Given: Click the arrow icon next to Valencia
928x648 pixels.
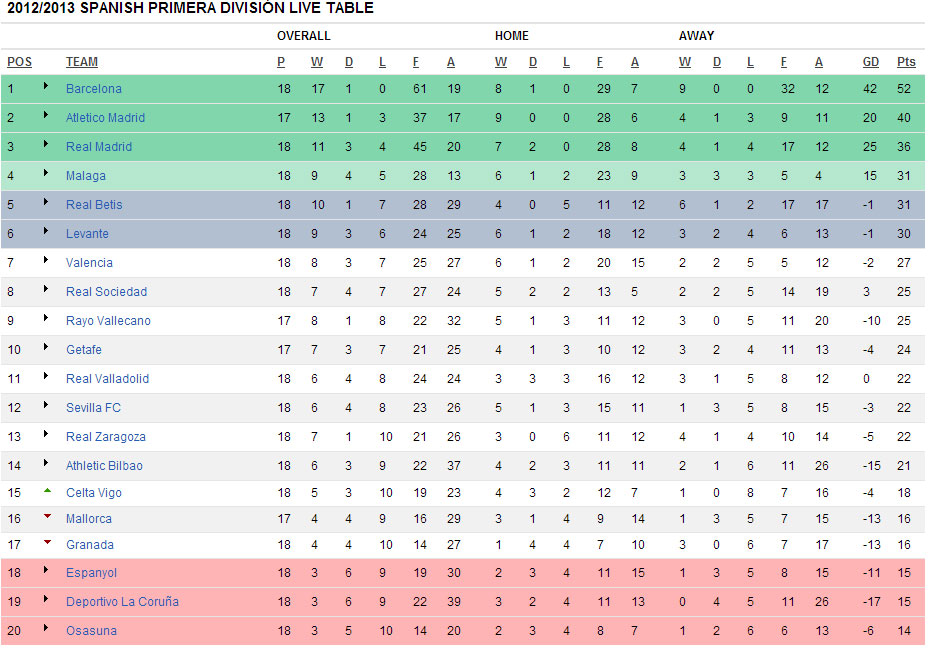Looking at the screenshot, I should pyautogui.click(x=46, y=261).
